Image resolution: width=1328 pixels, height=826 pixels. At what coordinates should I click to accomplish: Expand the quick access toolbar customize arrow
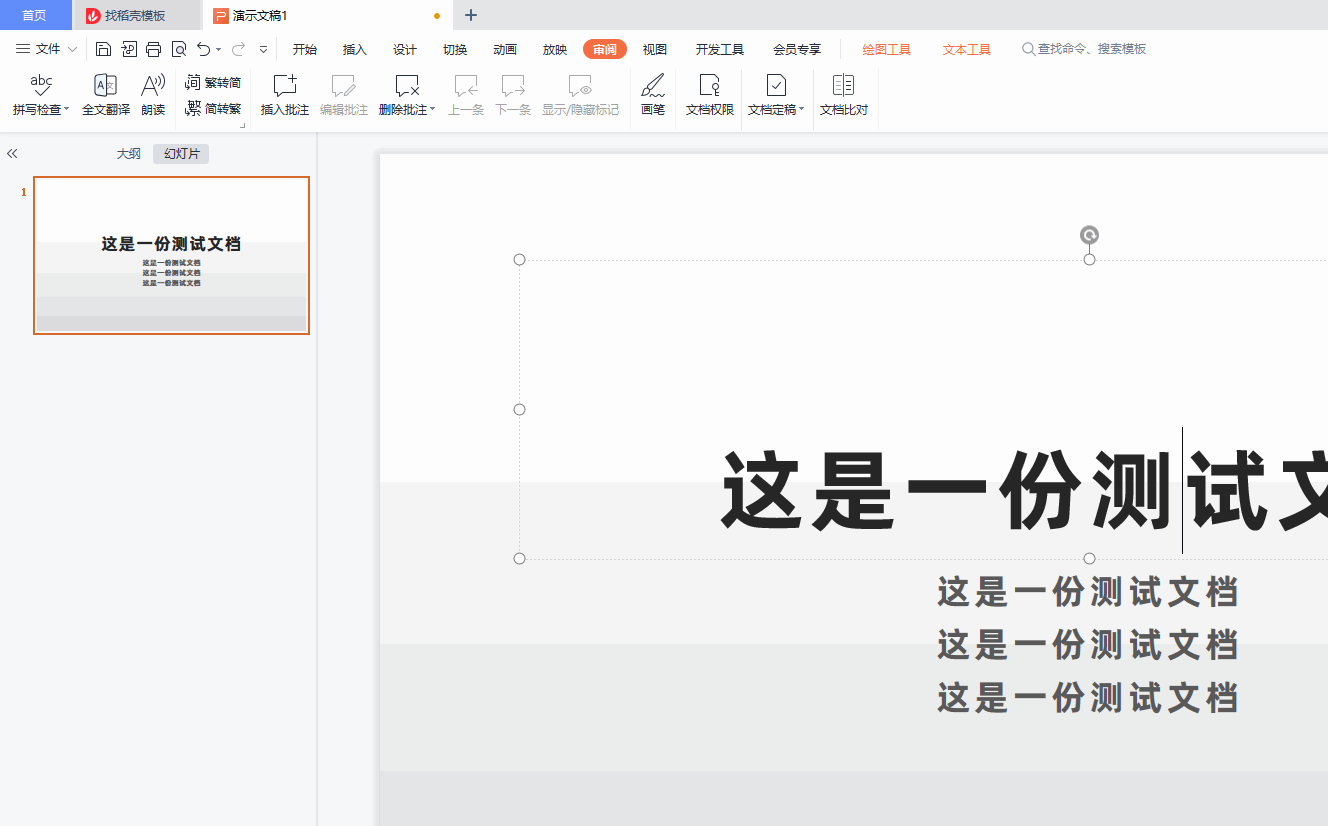[x=263, y=49]
